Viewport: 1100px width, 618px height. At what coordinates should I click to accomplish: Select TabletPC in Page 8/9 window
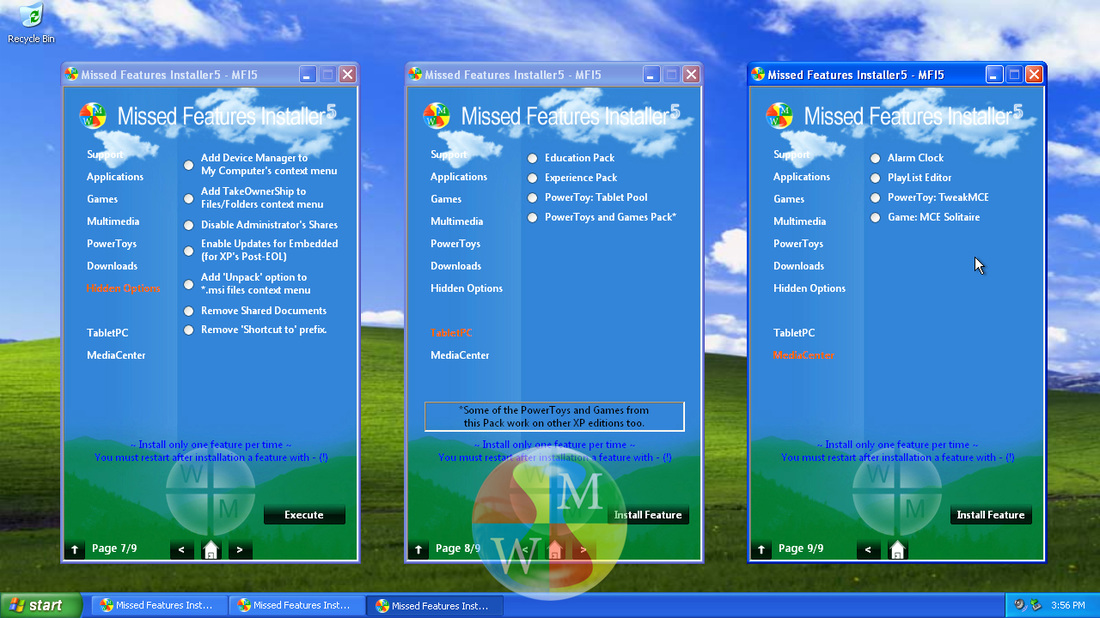tap(451, 333)
